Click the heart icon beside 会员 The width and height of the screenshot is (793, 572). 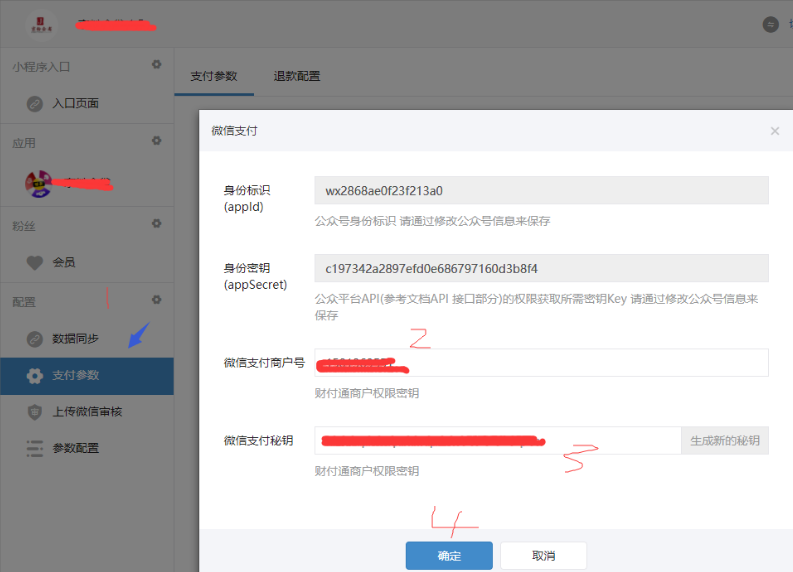pos(35,262)
